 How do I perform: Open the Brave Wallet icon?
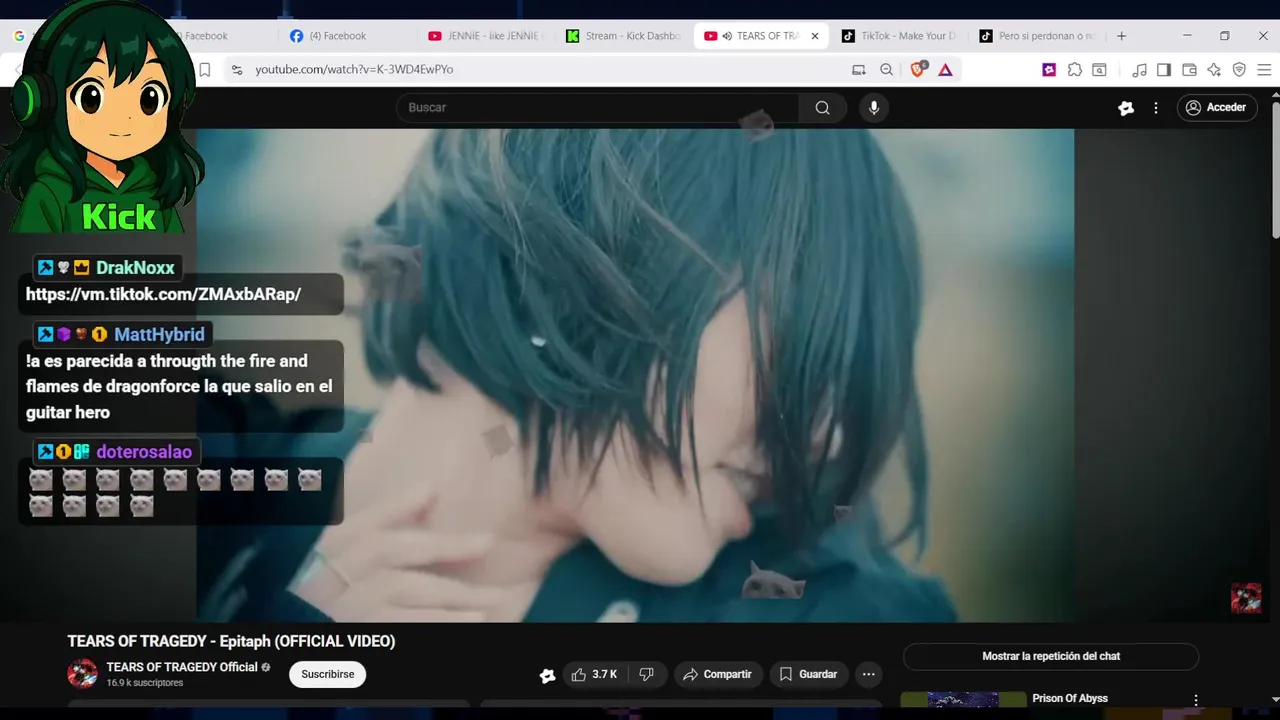1189,69
